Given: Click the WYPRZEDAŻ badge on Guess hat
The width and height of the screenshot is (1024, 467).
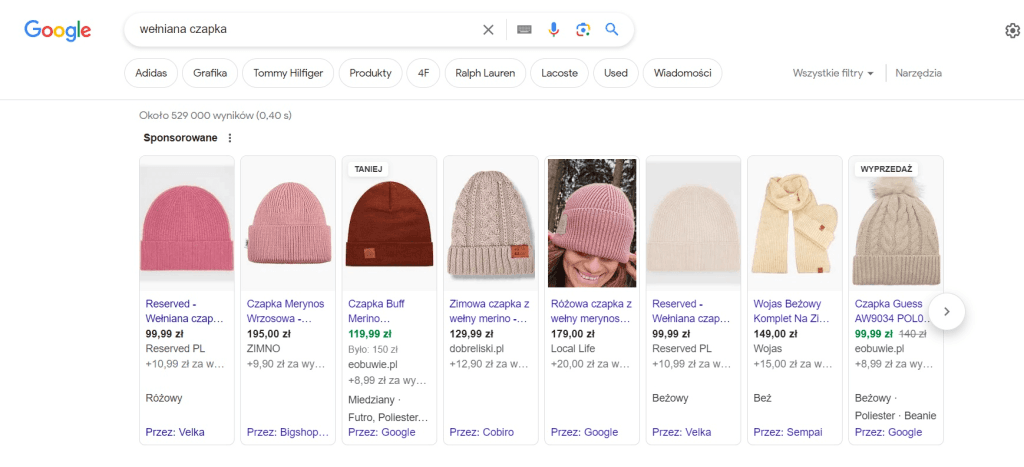Looking at the screenshot, I should click(886, 169).
